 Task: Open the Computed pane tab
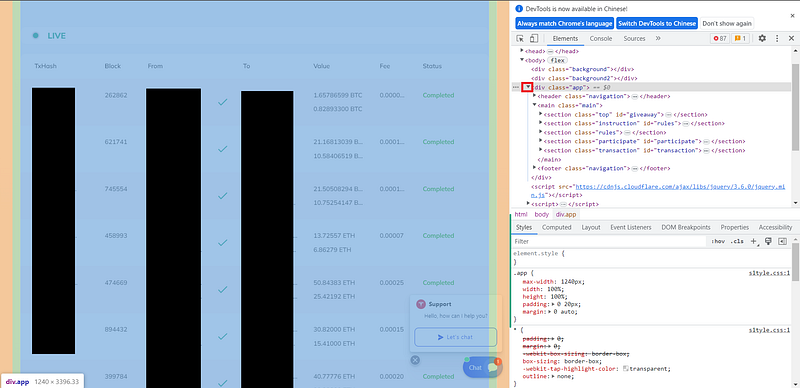(556, 227)
